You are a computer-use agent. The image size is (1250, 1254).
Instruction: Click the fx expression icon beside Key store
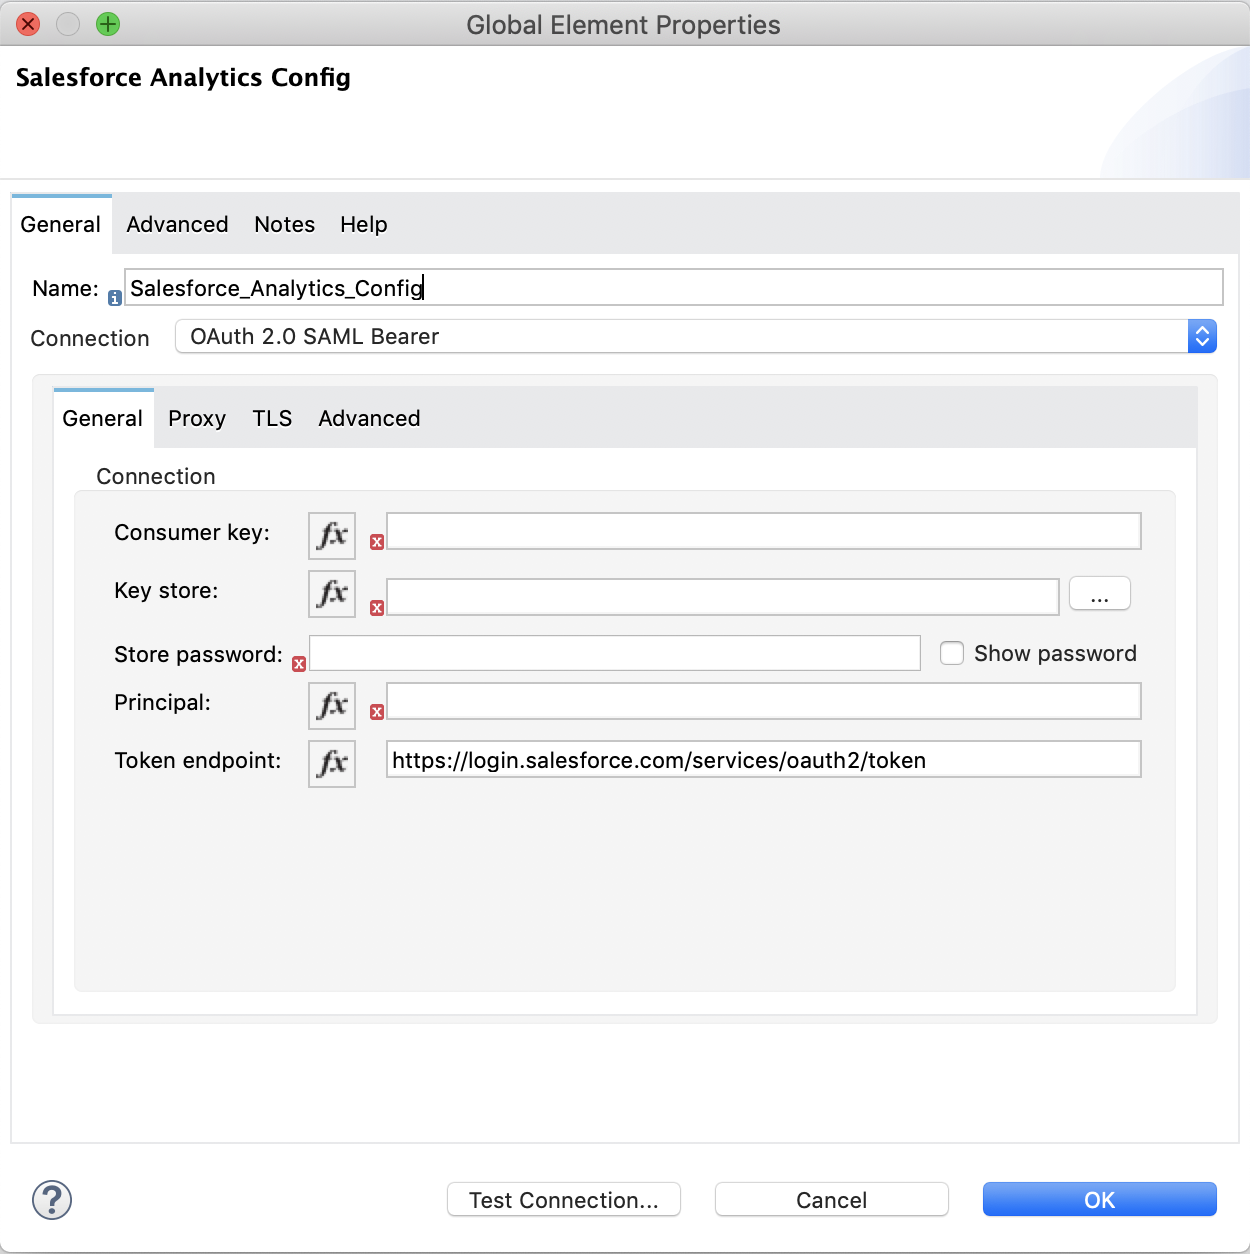(331, 593)
